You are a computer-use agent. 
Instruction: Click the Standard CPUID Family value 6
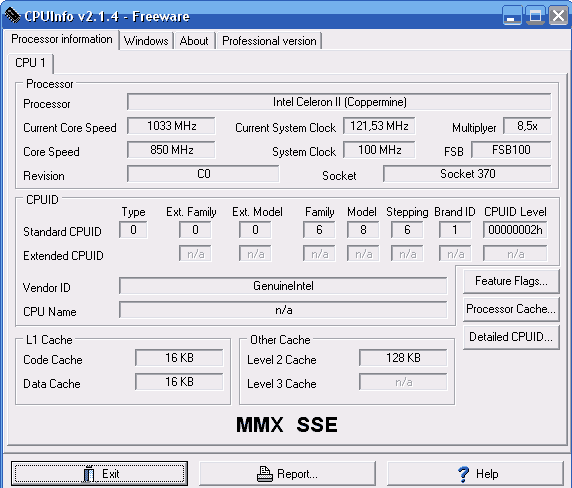pos(319,230)
